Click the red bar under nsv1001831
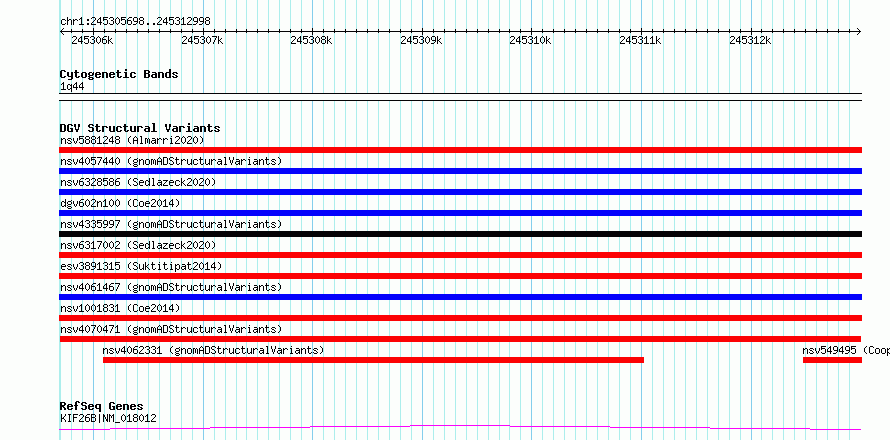This screenshot has width=890, height=440. (x=461, y=318)
